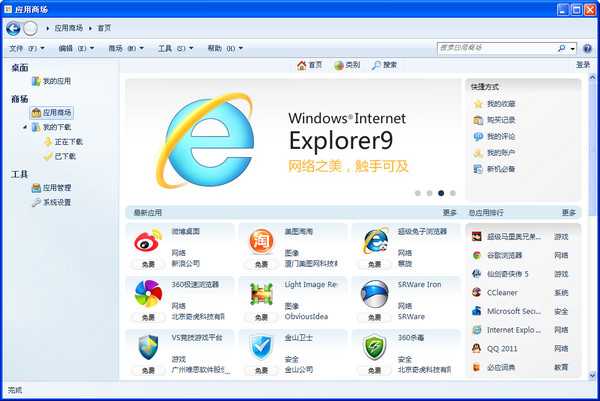Open QQ 2011 penguin icon in rankings
Viewport: 600px width, 401px height.
(x=477, y=348)
